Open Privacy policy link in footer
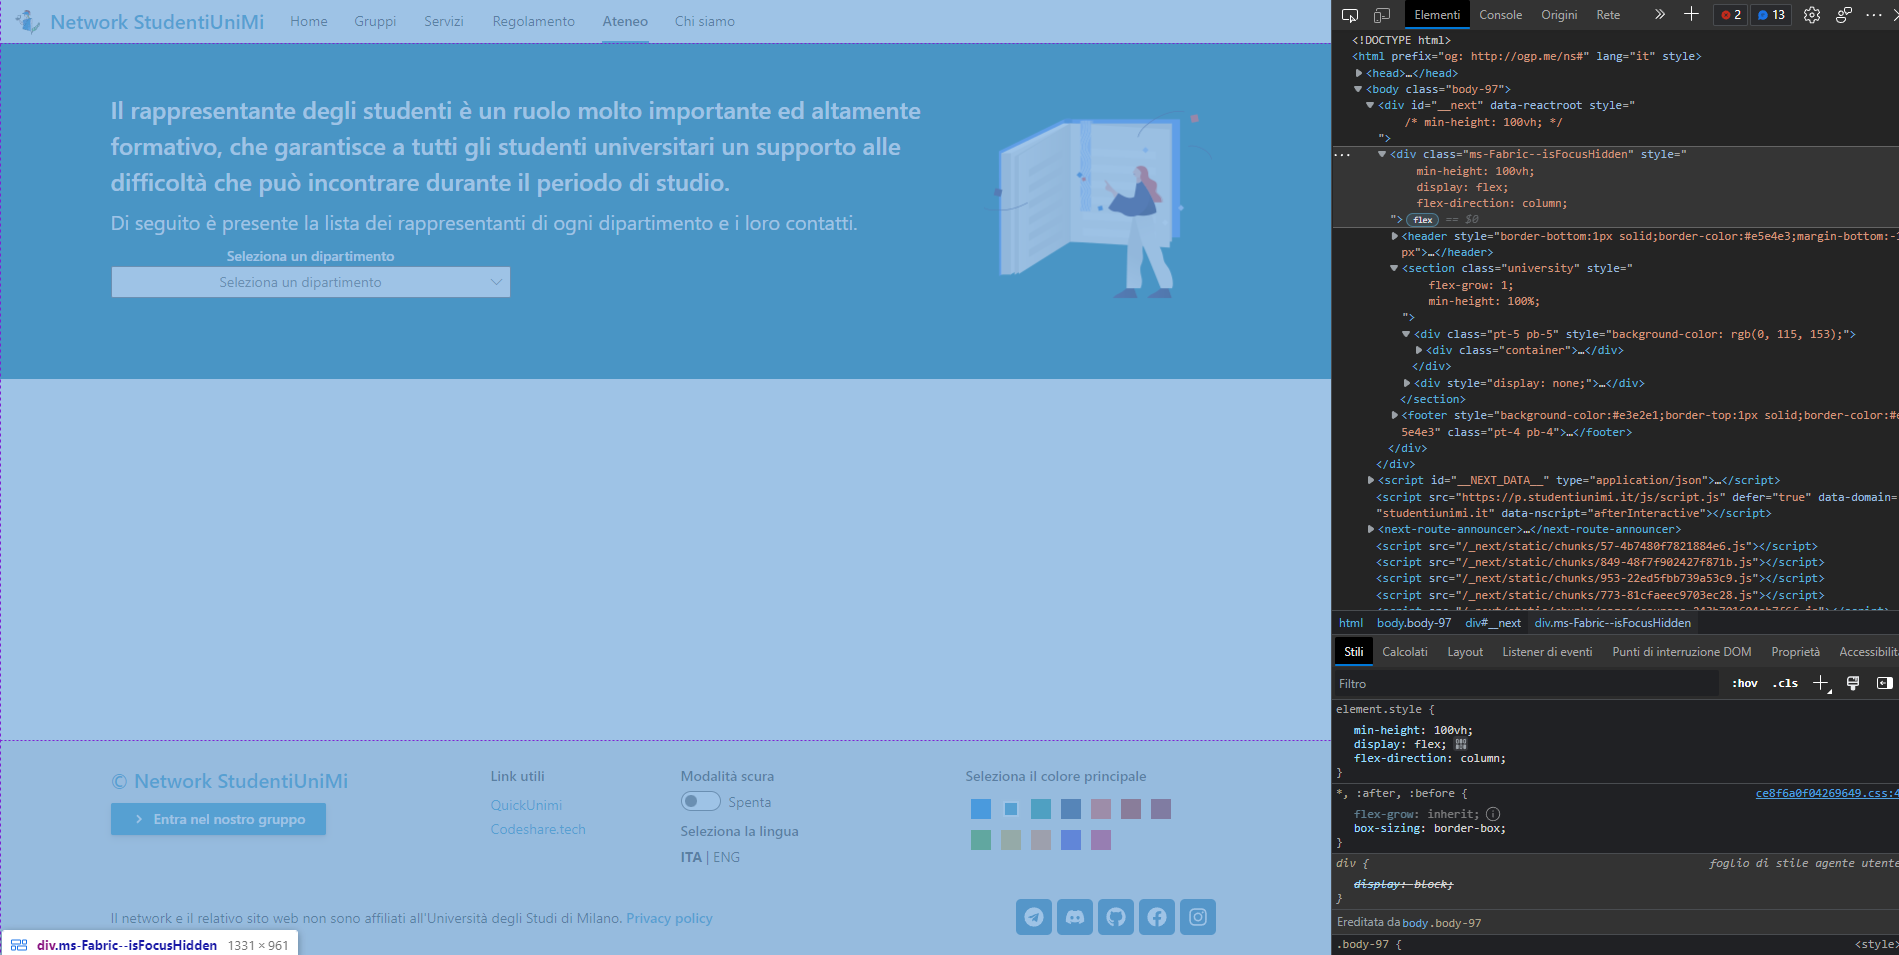This screenshot has height=955, width=1899. pyautogui.click(x=669, y=918)
